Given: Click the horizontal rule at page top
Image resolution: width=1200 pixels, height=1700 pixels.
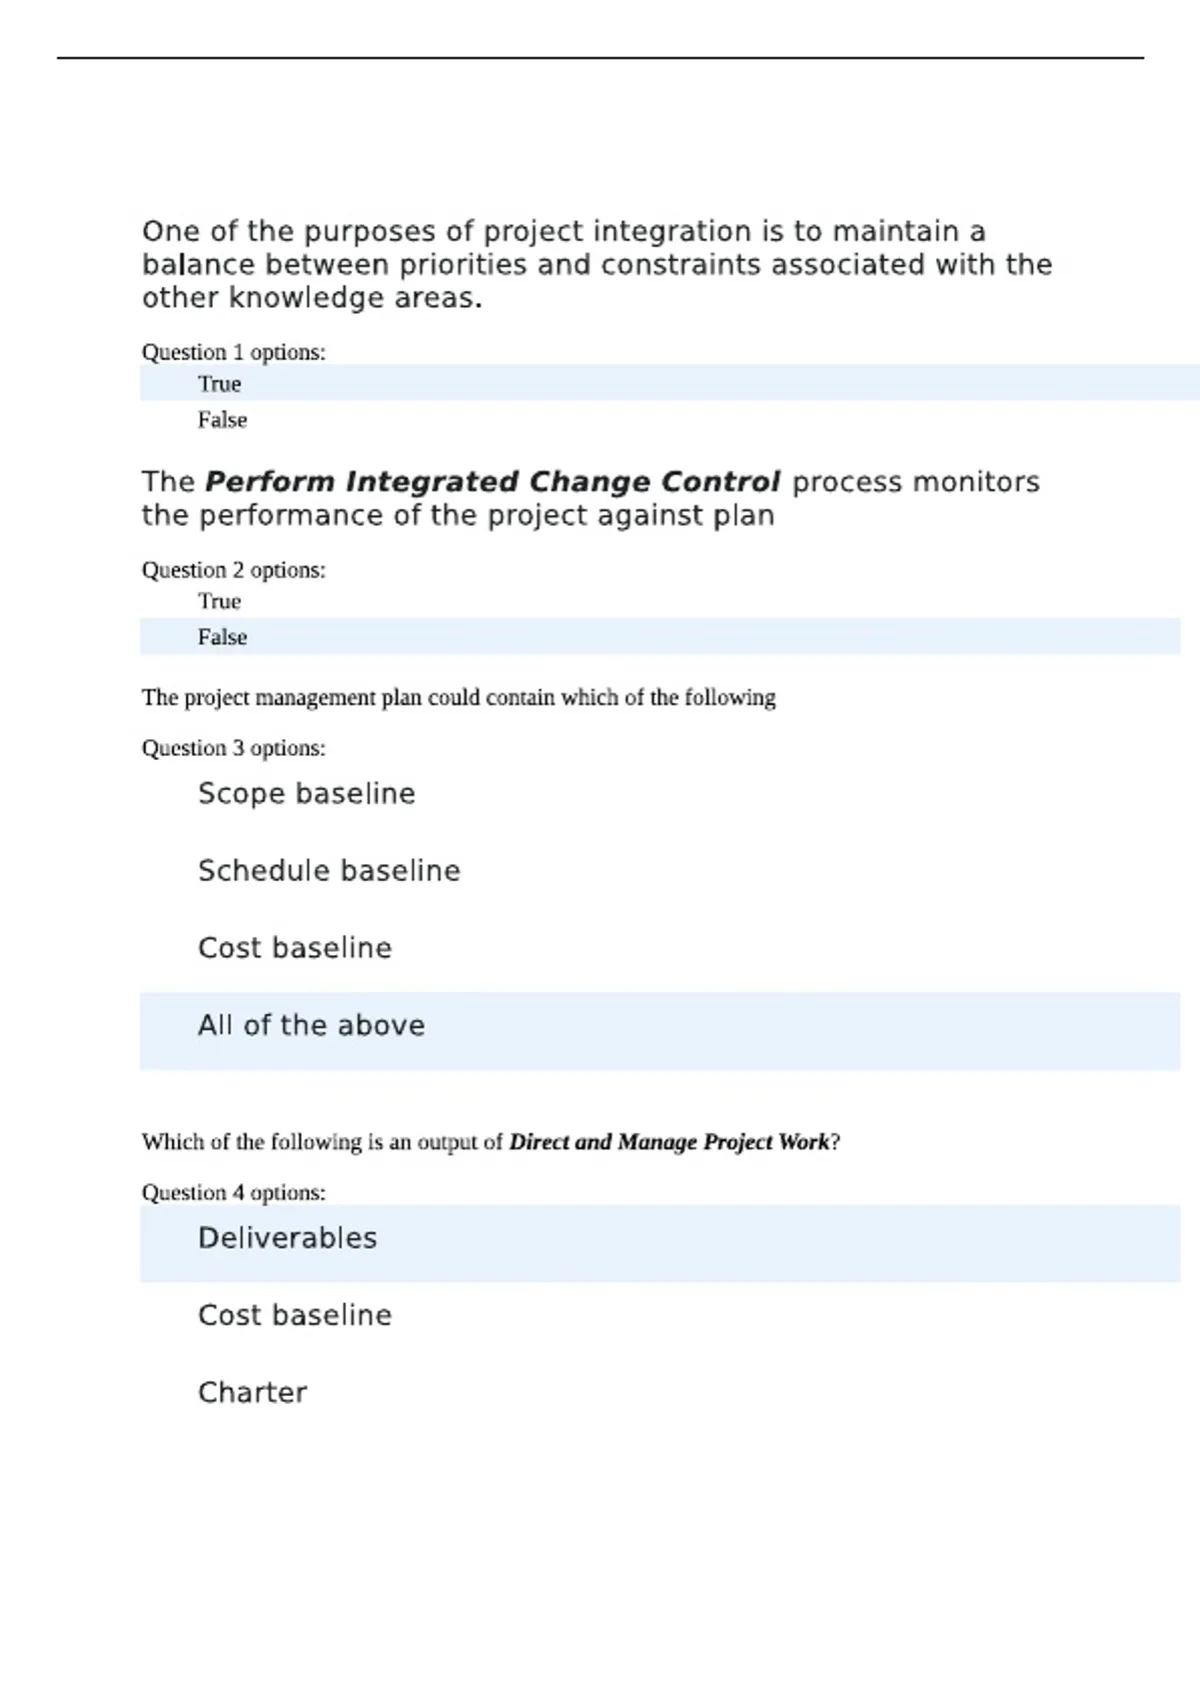Looking at the screenshot, I should 600,58.
